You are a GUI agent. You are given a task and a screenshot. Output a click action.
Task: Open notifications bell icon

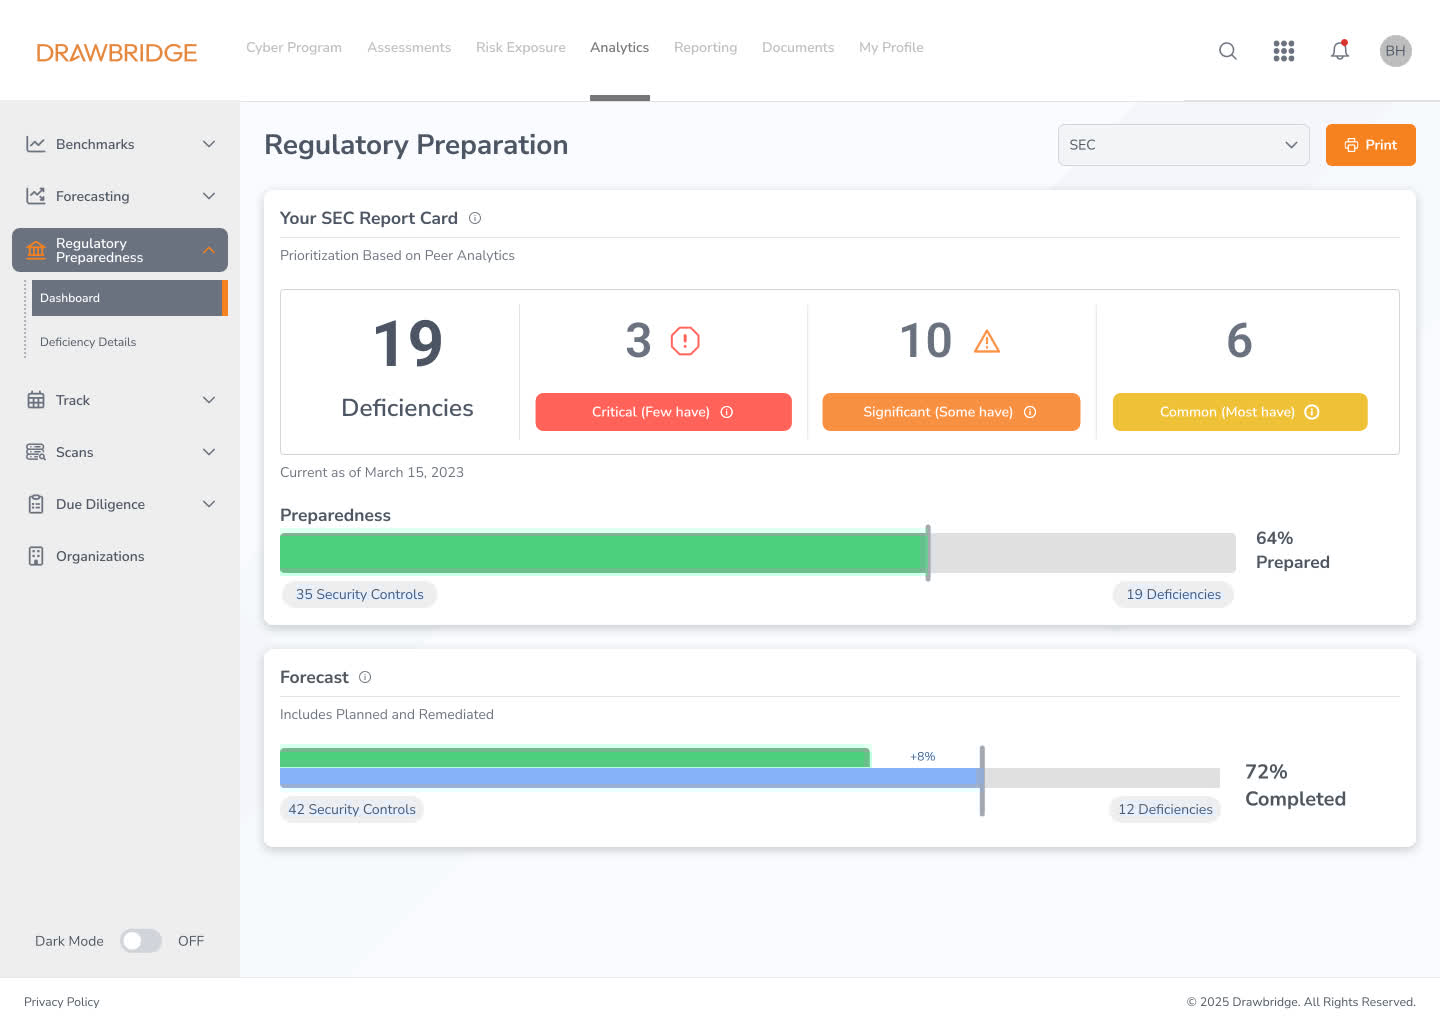[1339, 51]
